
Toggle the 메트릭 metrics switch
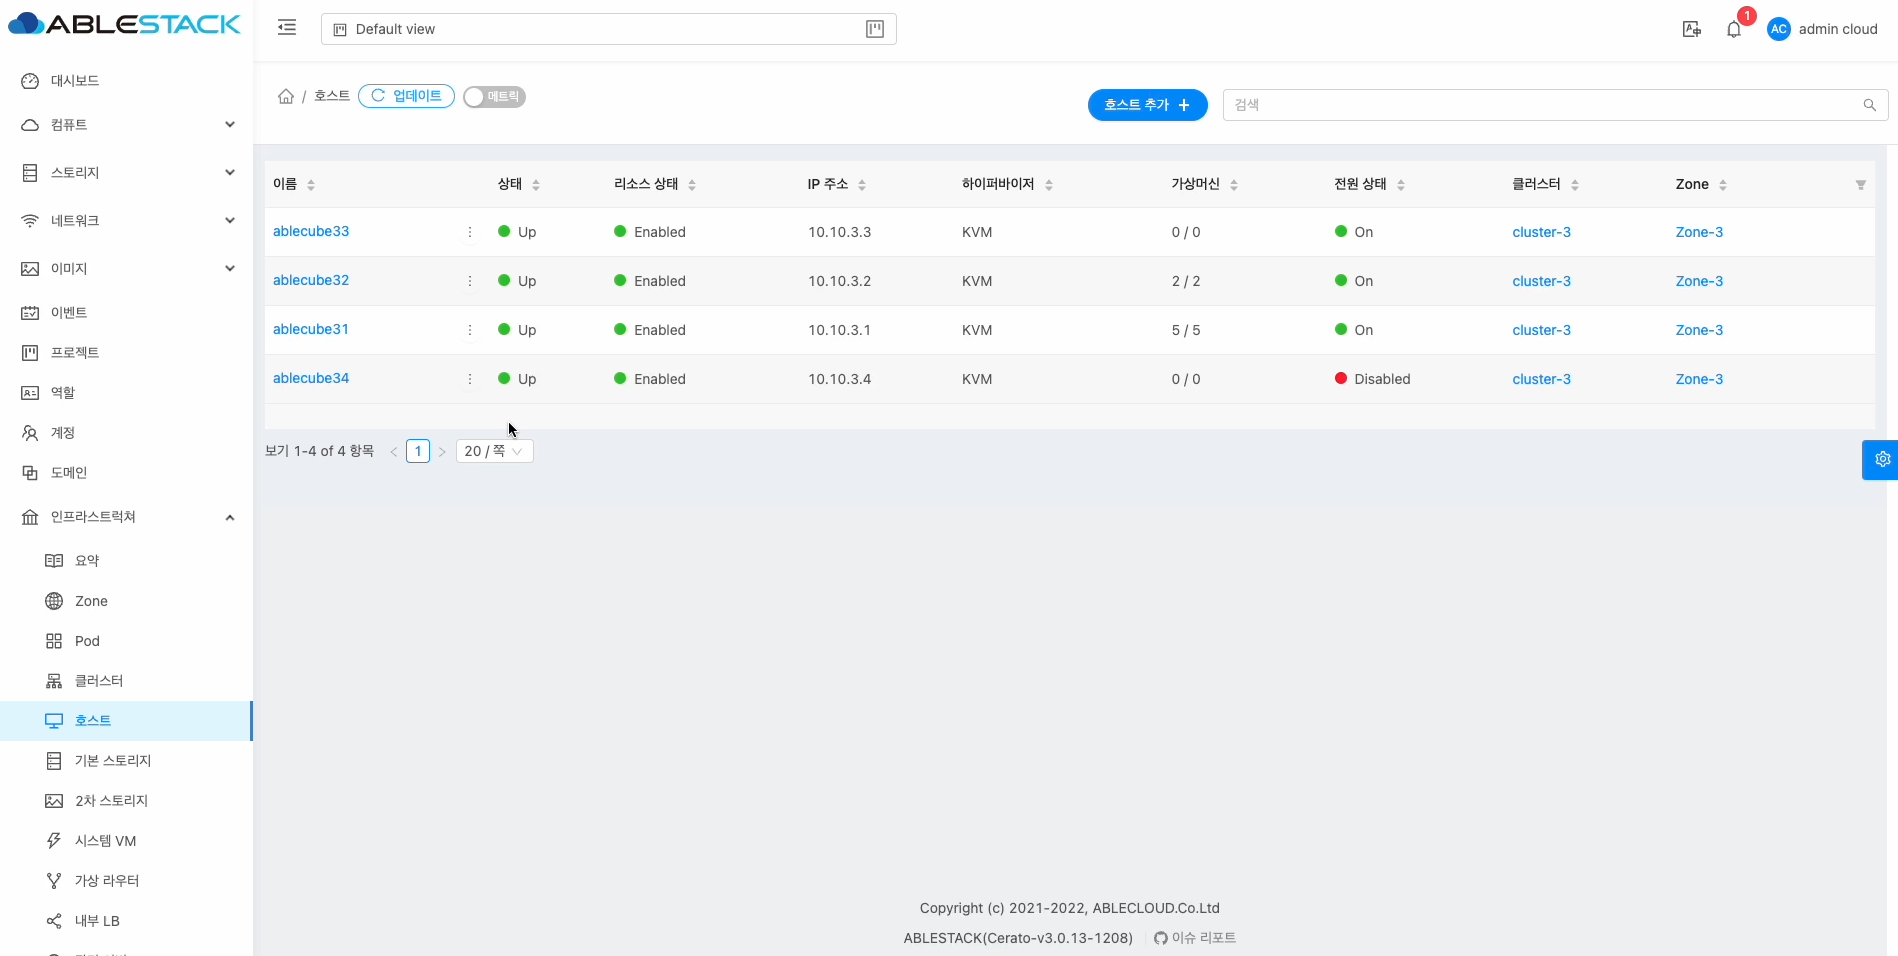[x=494, y=97]
